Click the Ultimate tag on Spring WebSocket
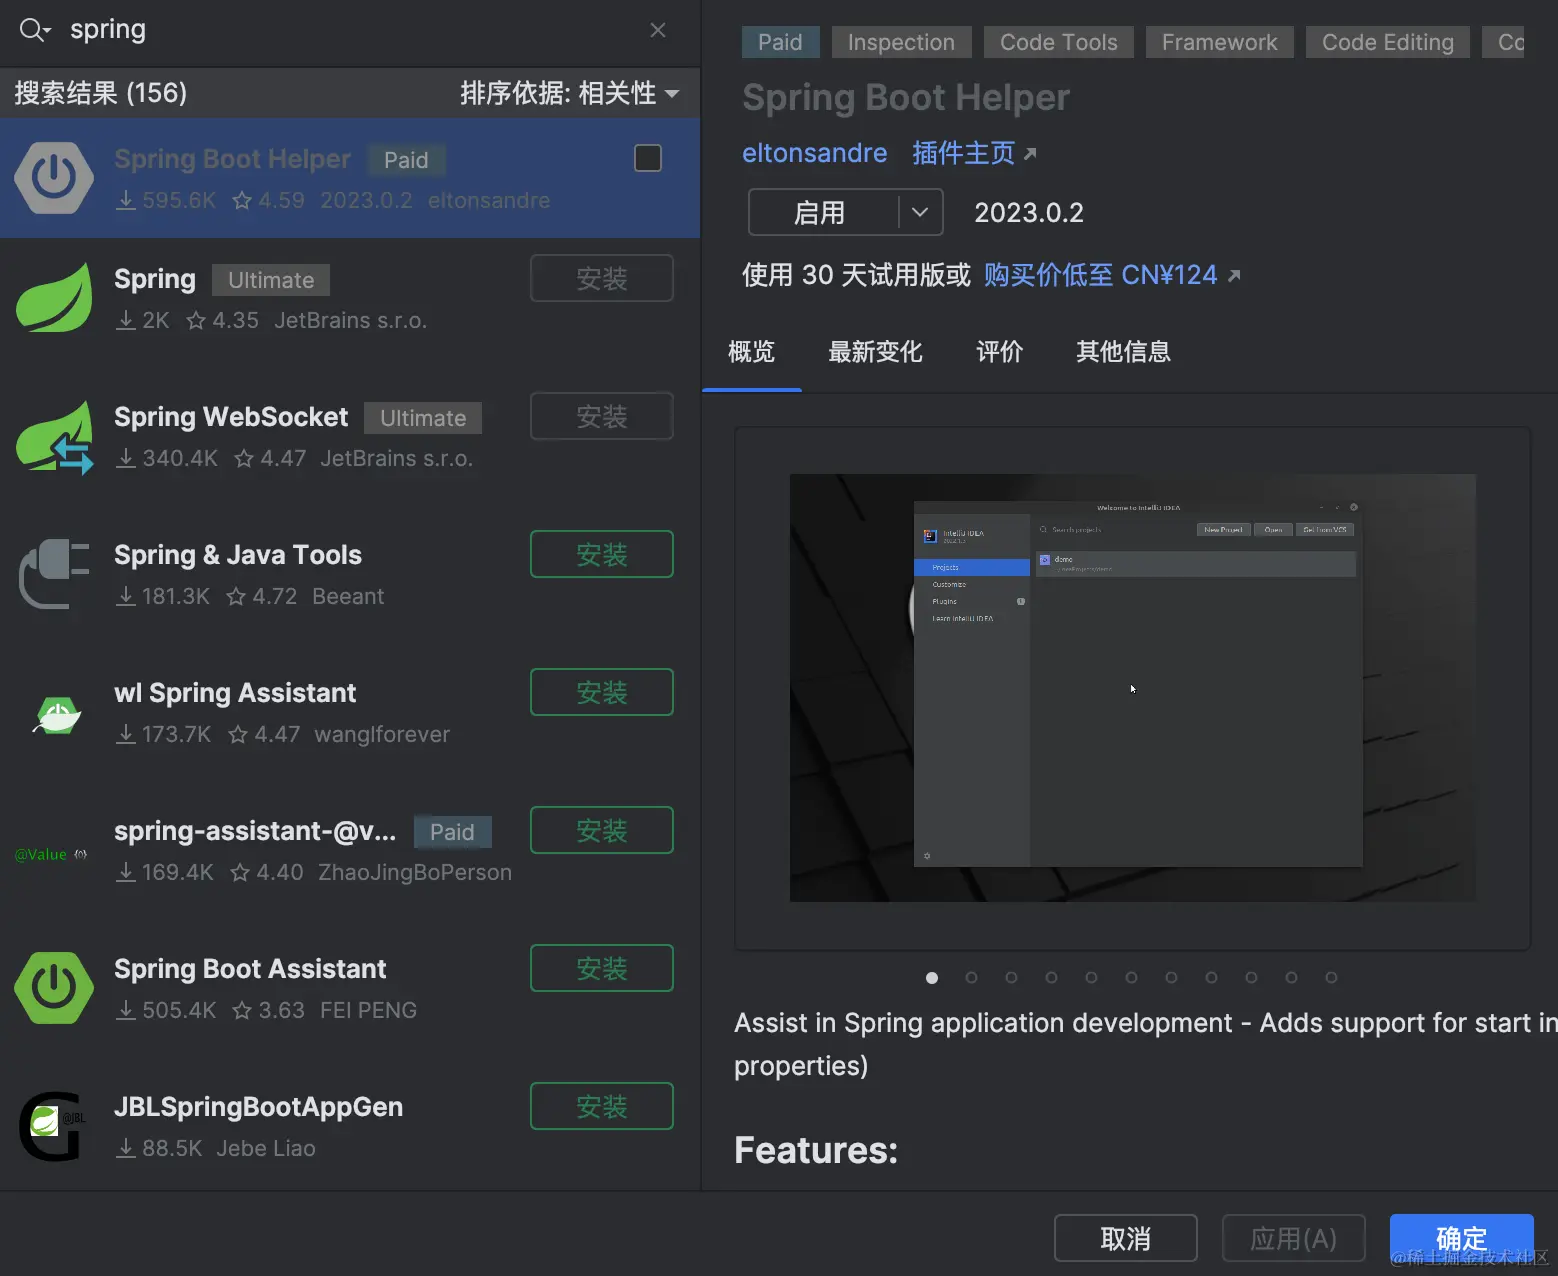This screenshot has height=1276, width=1558. tap(423, 418)
